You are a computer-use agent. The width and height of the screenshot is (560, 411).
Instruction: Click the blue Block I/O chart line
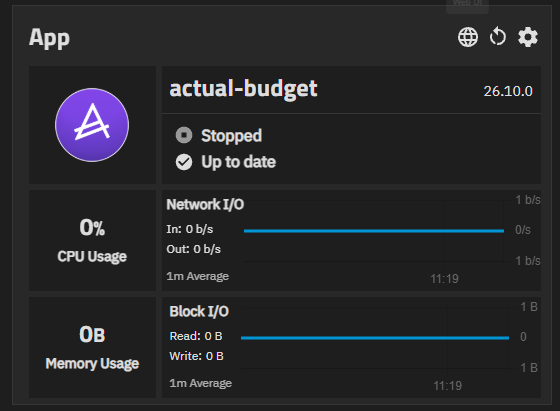point(375,338)
